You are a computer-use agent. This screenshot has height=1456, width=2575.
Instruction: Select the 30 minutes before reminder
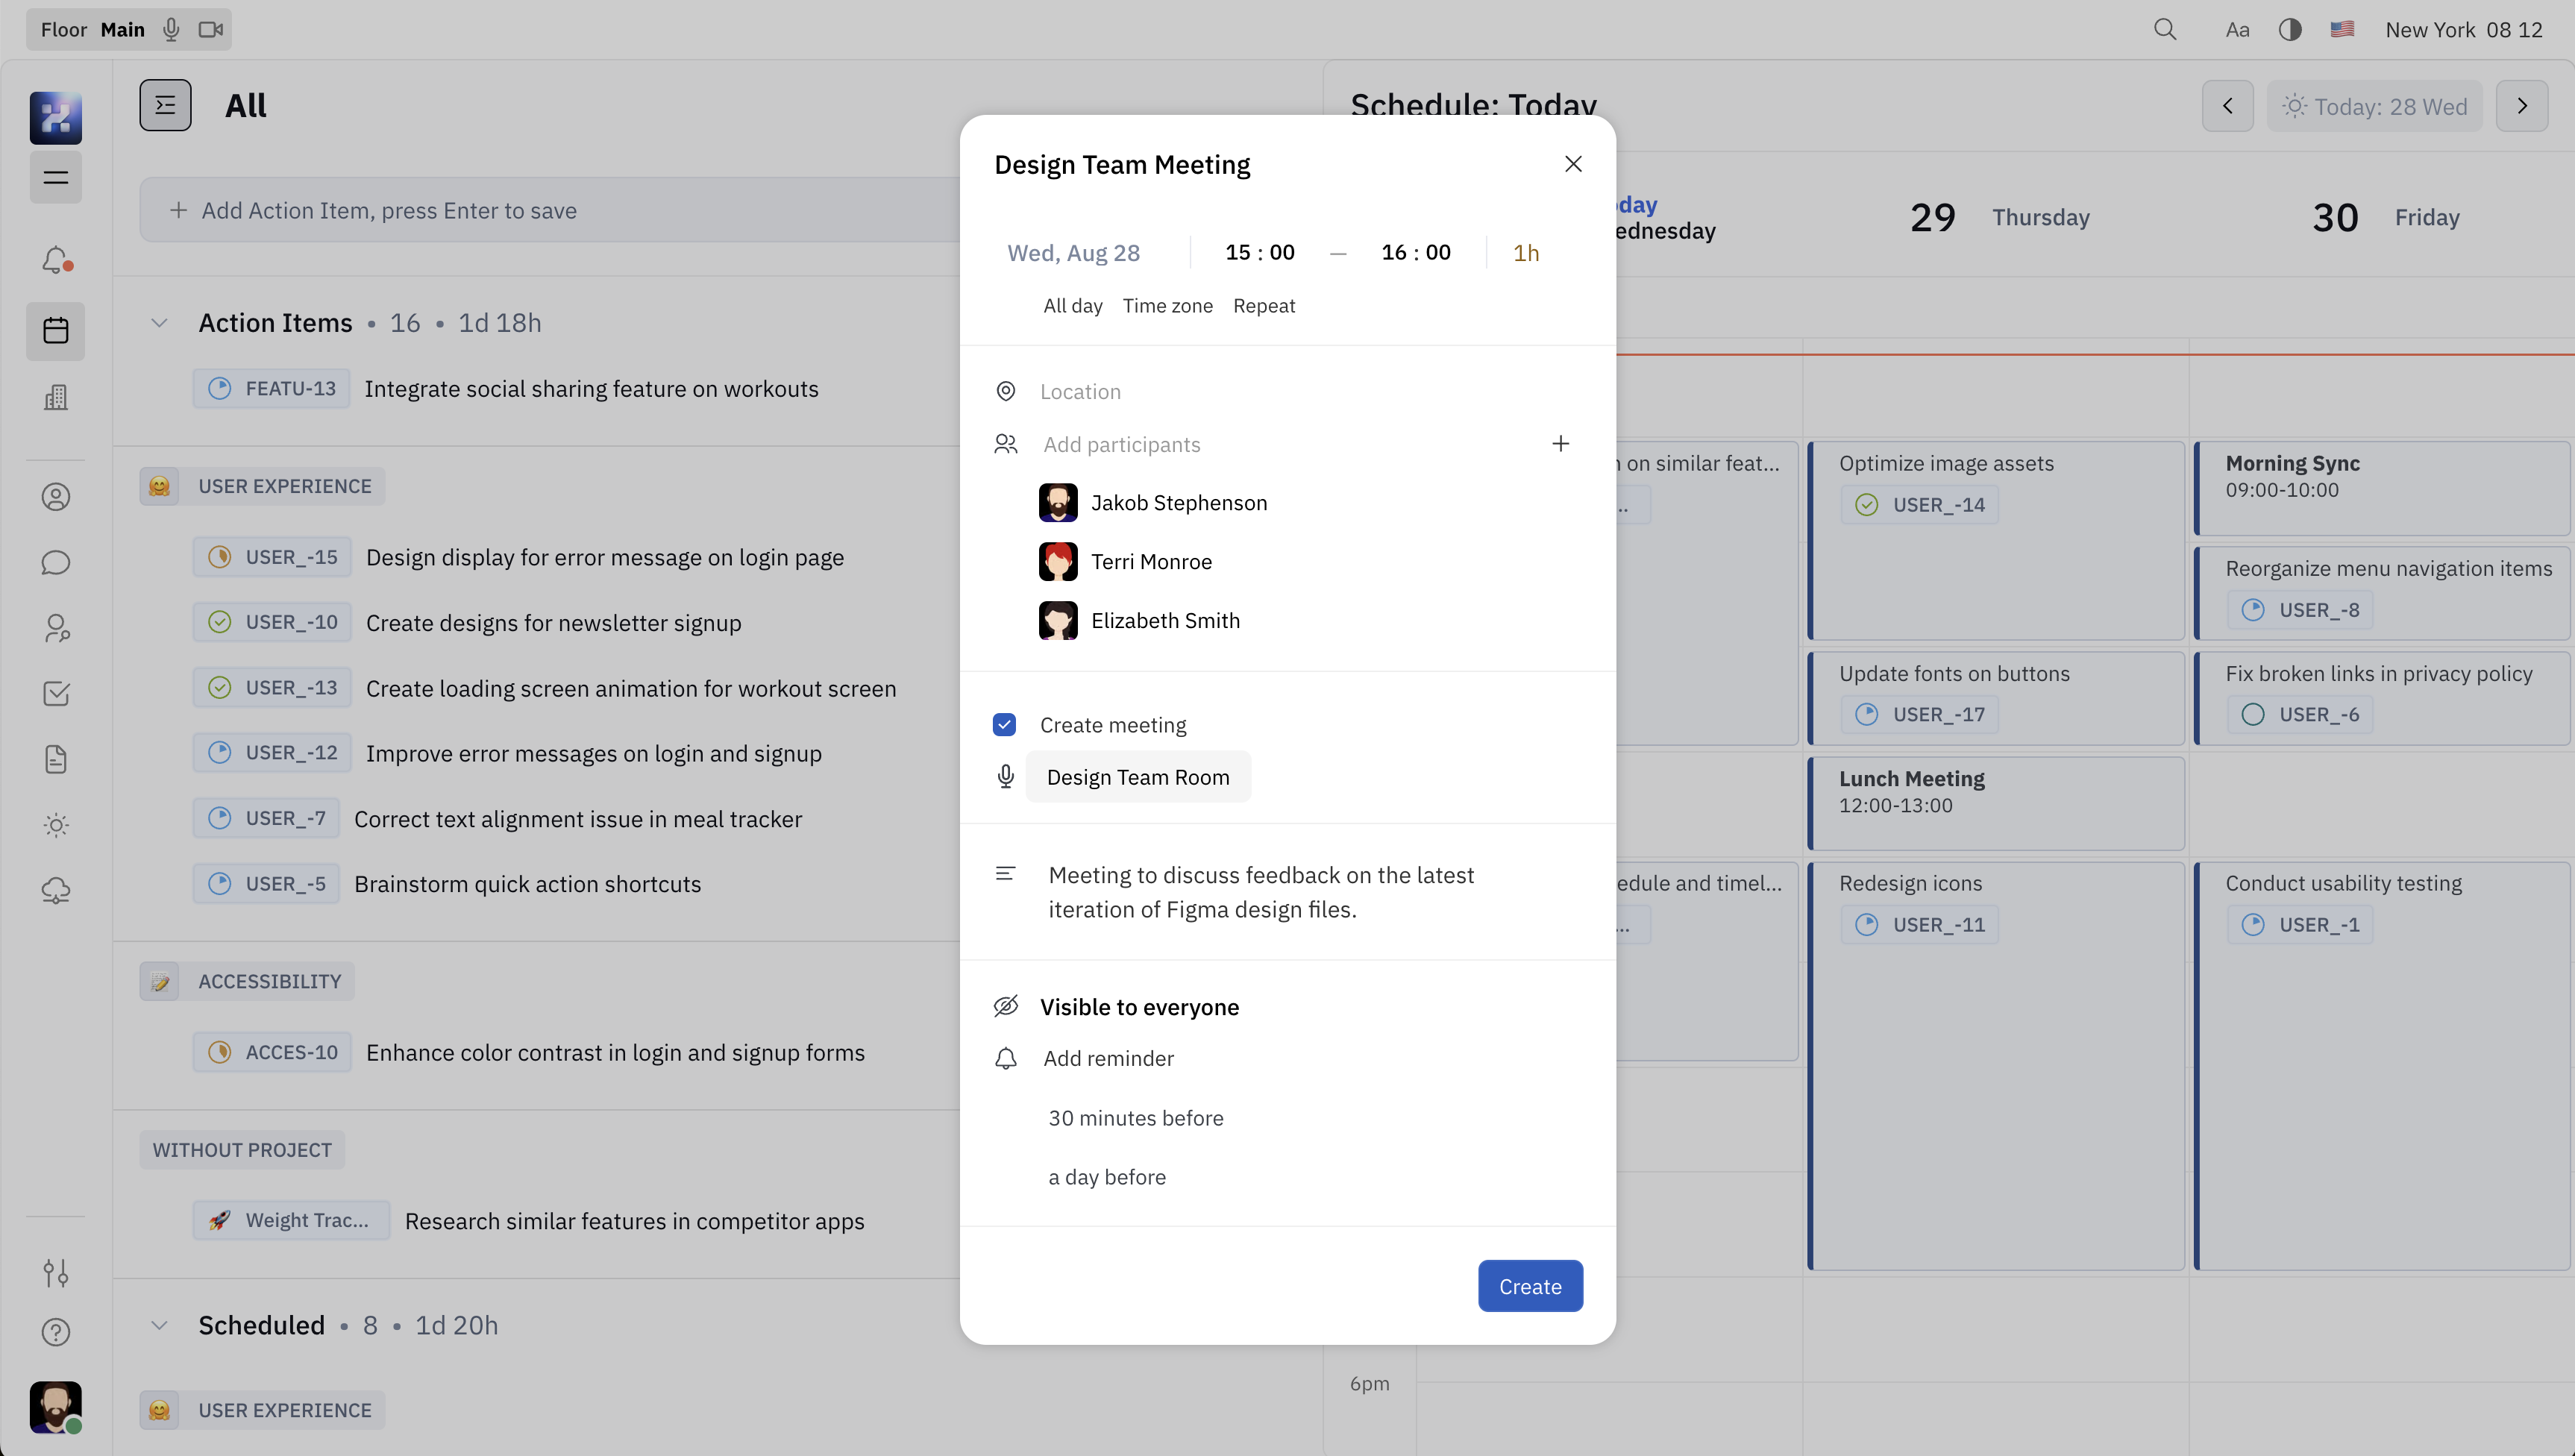(1135, 1118)
